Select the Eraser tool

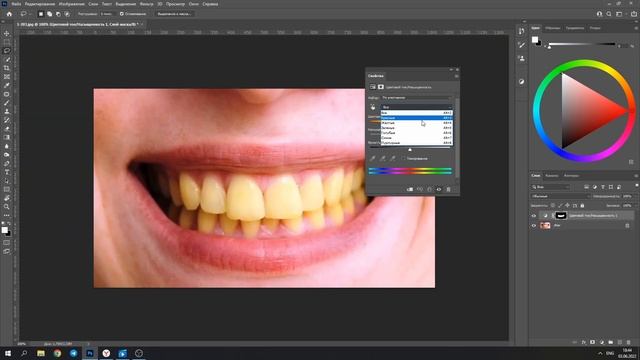pos(7,129)
